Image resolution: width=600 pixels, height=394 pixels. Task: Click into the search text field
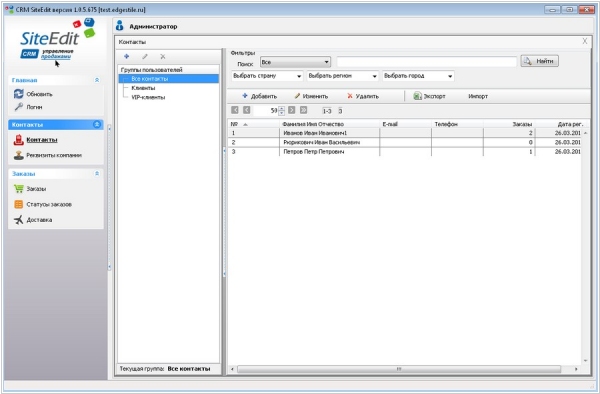[426, 61]
